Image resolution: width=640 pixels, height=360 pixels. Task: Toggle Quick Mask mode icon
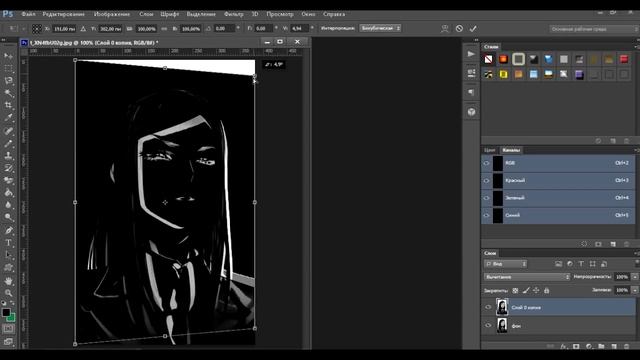(8, 329)
